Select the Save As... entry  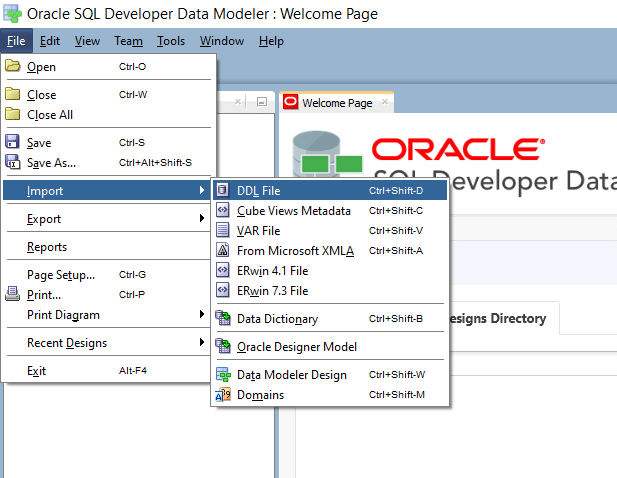107,162
